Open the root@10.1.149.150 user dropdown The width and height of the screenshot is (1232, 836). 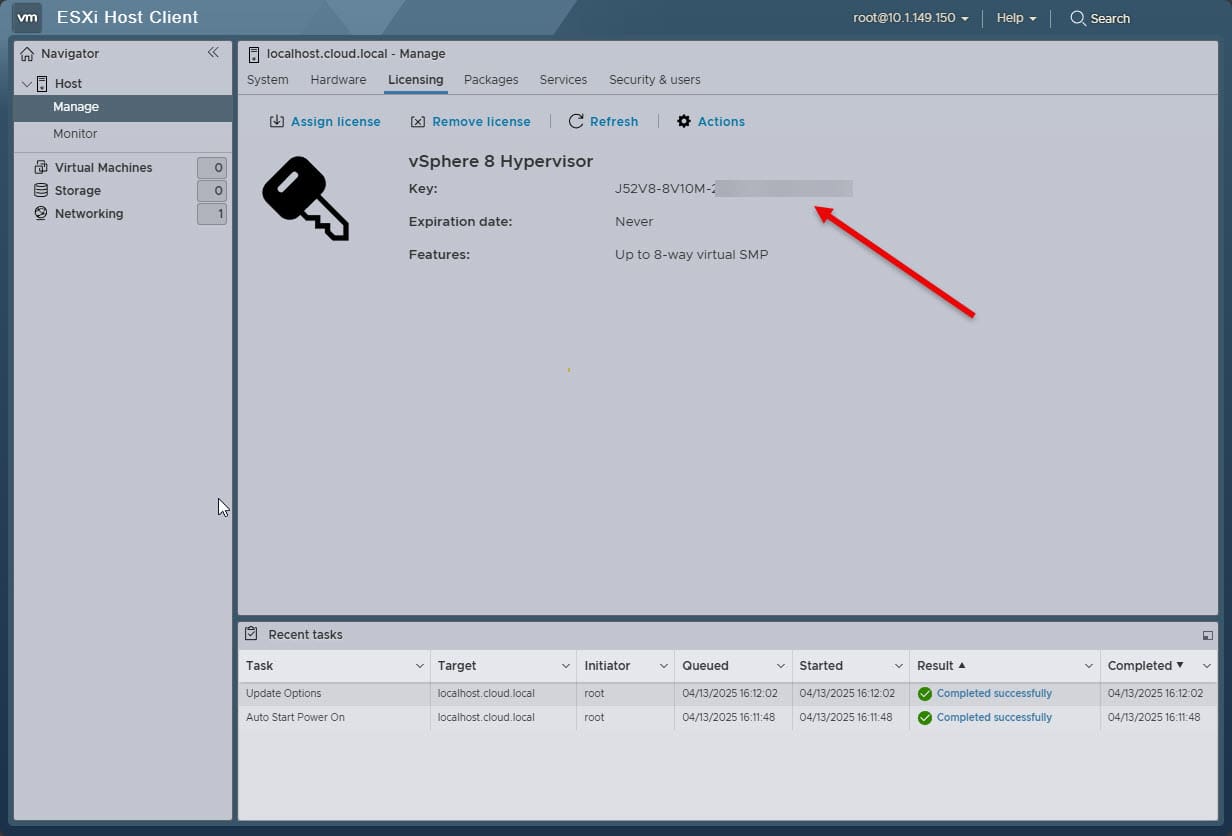(911, 18)
